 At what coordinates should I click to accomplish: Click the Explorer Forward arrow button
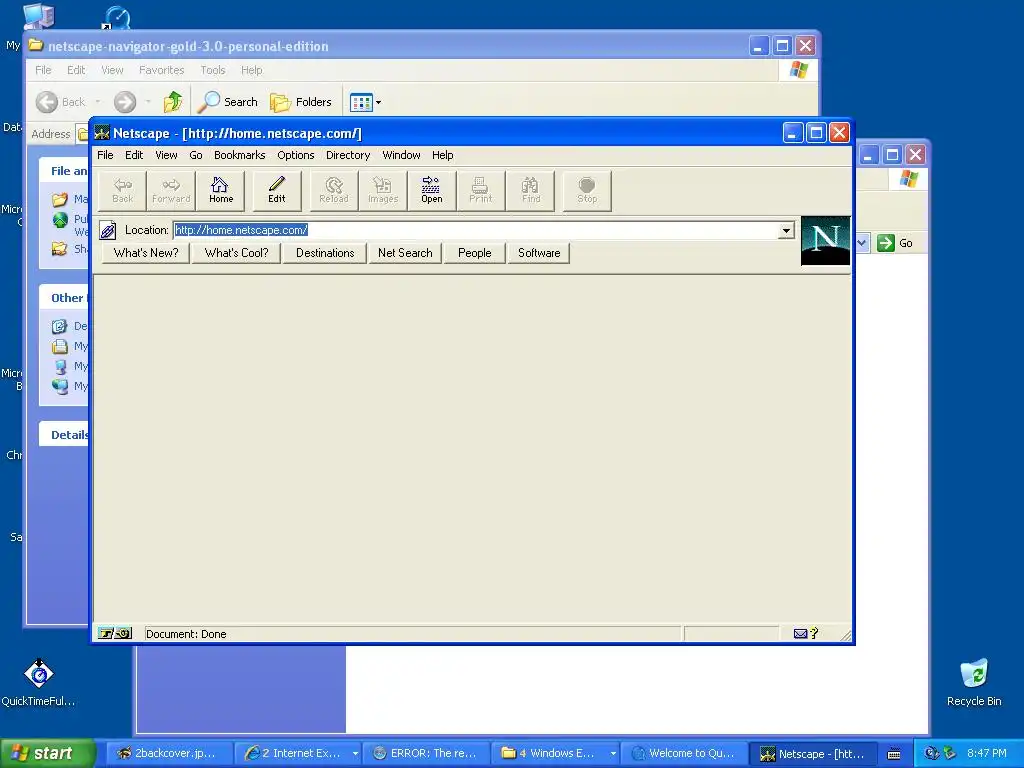coord(125,102)
